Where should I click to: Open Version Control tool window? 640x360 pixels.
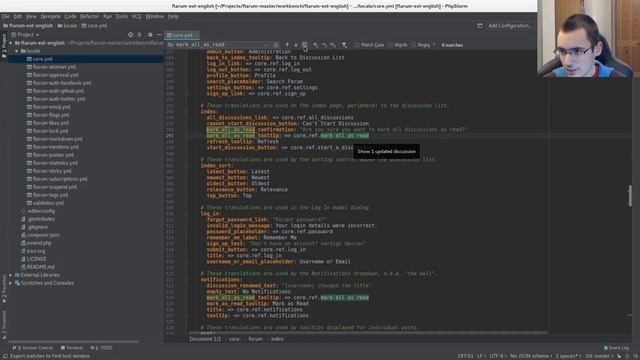(x=33, y=348)
